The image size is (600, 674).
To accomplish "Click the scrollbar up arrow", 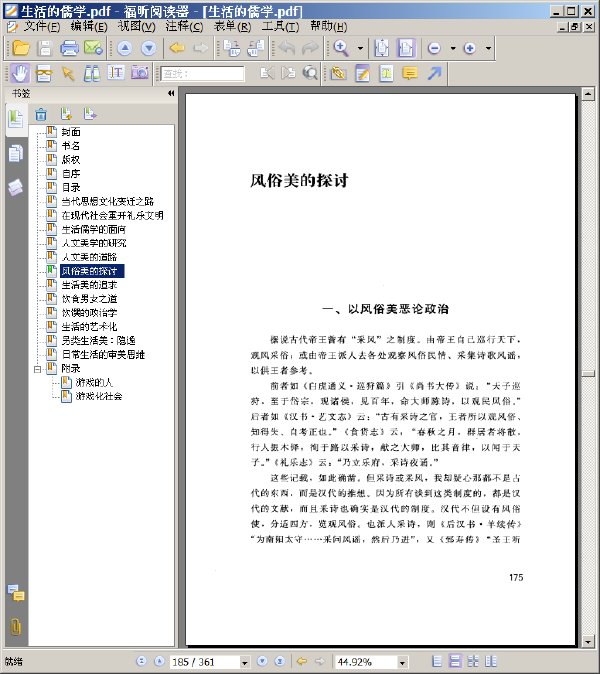I will (588, 94).
